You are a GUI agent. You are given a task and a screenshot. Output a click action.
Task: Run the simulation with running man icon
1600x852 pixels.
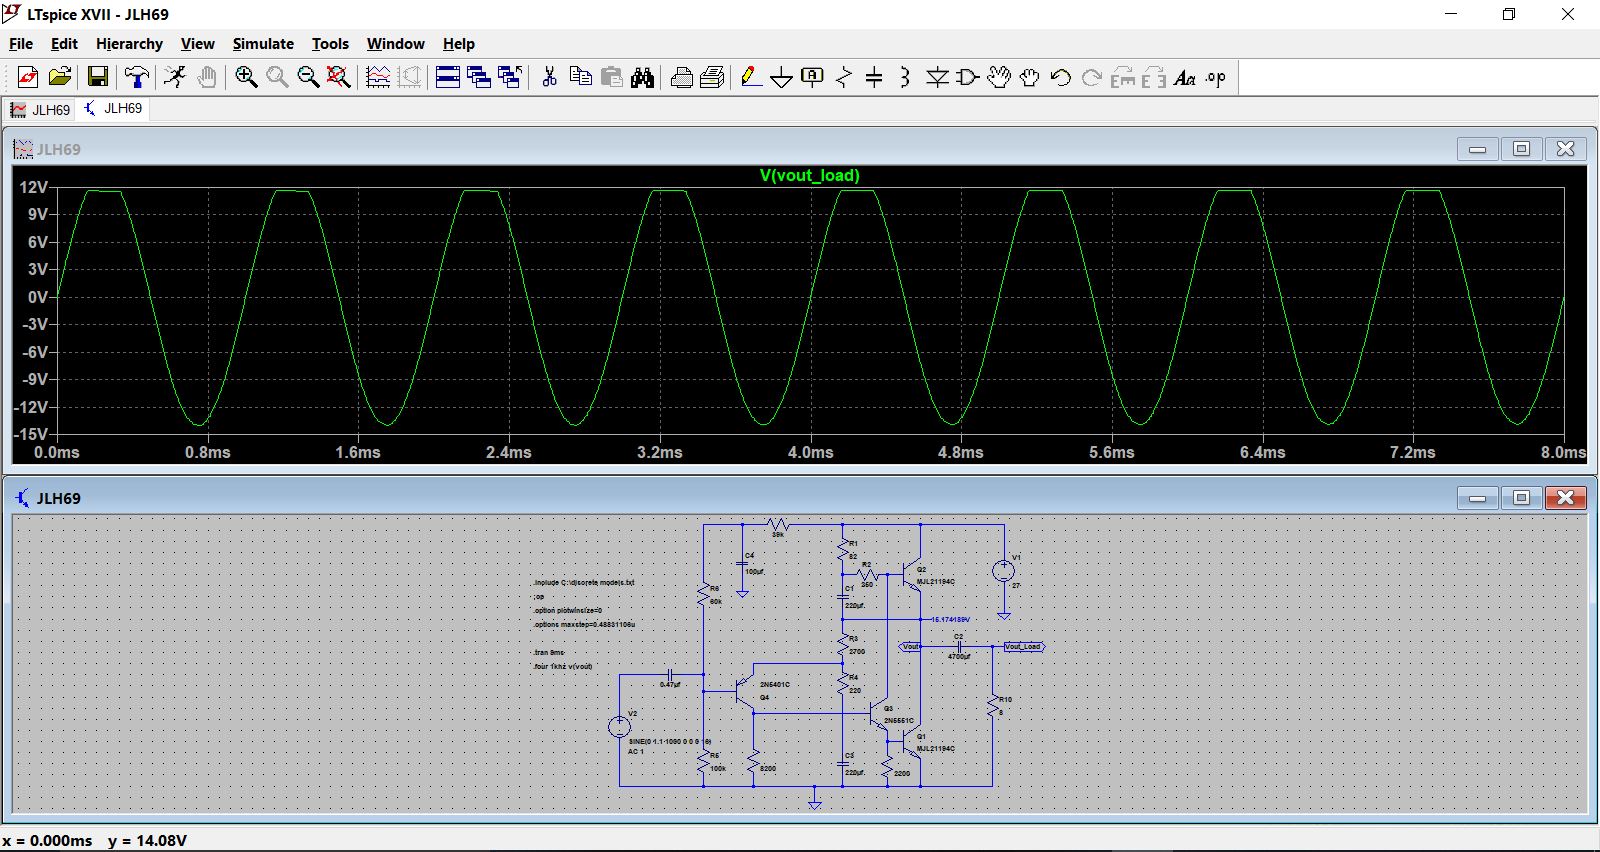tap(176, 77)
